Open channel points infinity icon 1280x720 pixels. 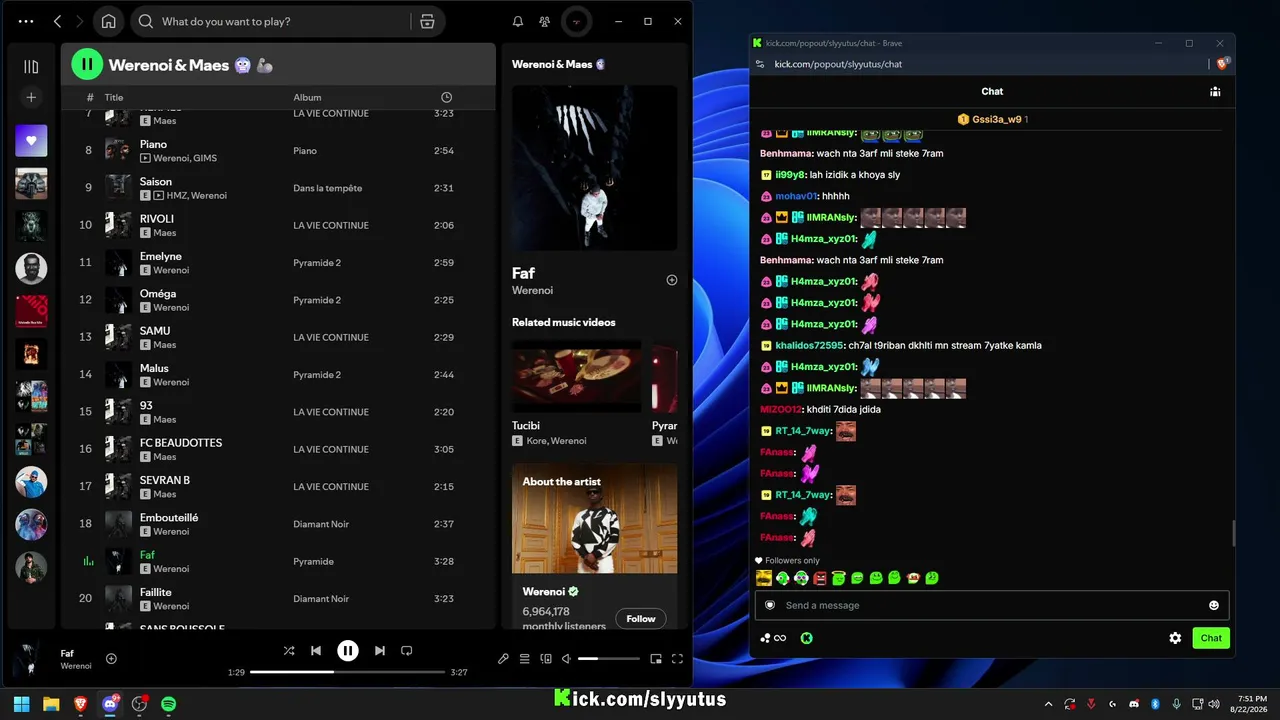(x=773, y=638)
